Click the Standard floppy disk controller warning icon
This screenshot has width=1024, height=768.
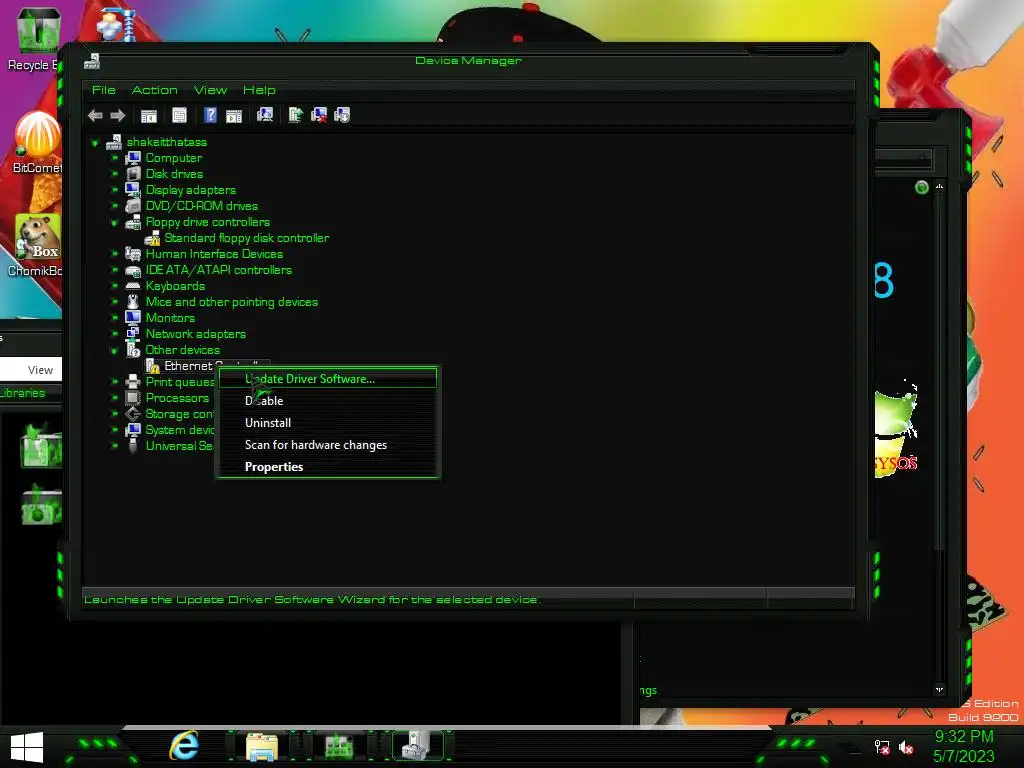pos(152,238)
